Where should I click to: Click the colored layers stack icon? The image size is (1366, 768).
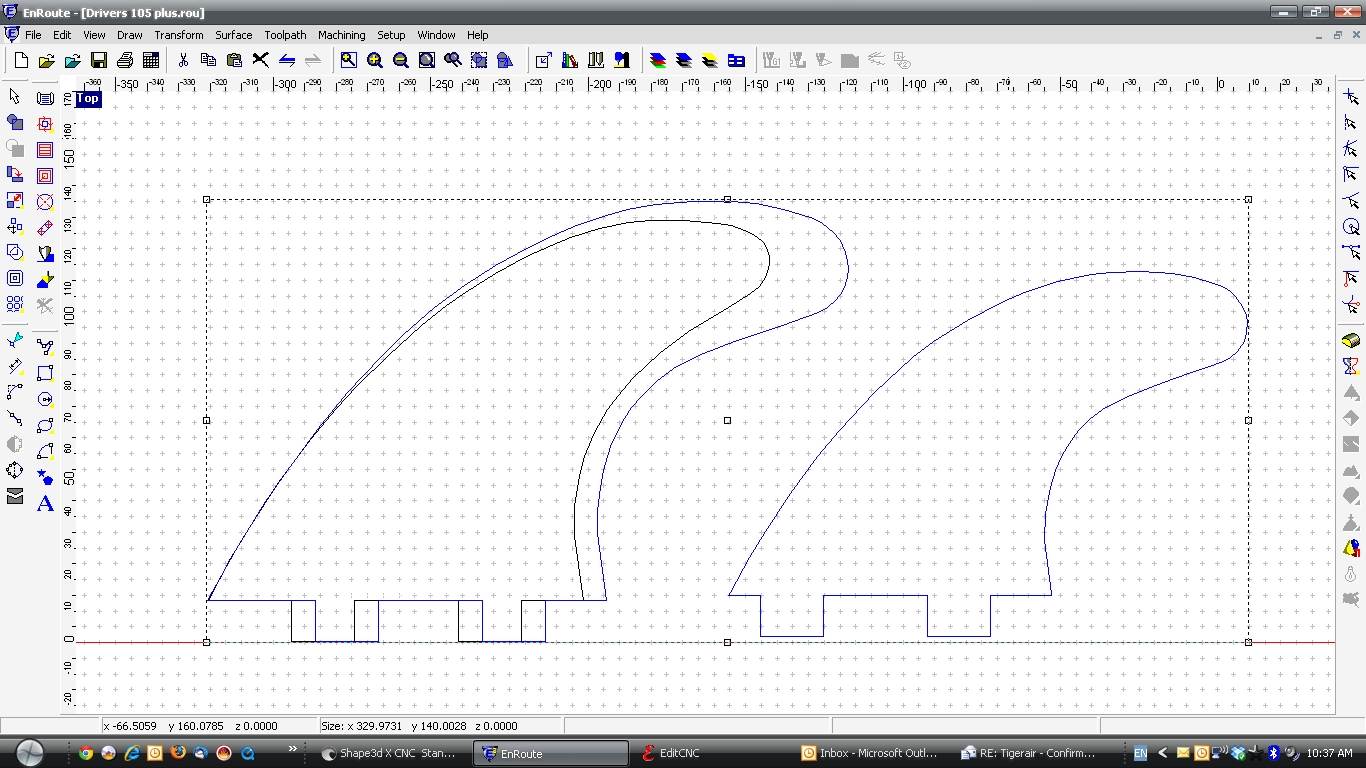pyautogui.click(x=658, y=60)
